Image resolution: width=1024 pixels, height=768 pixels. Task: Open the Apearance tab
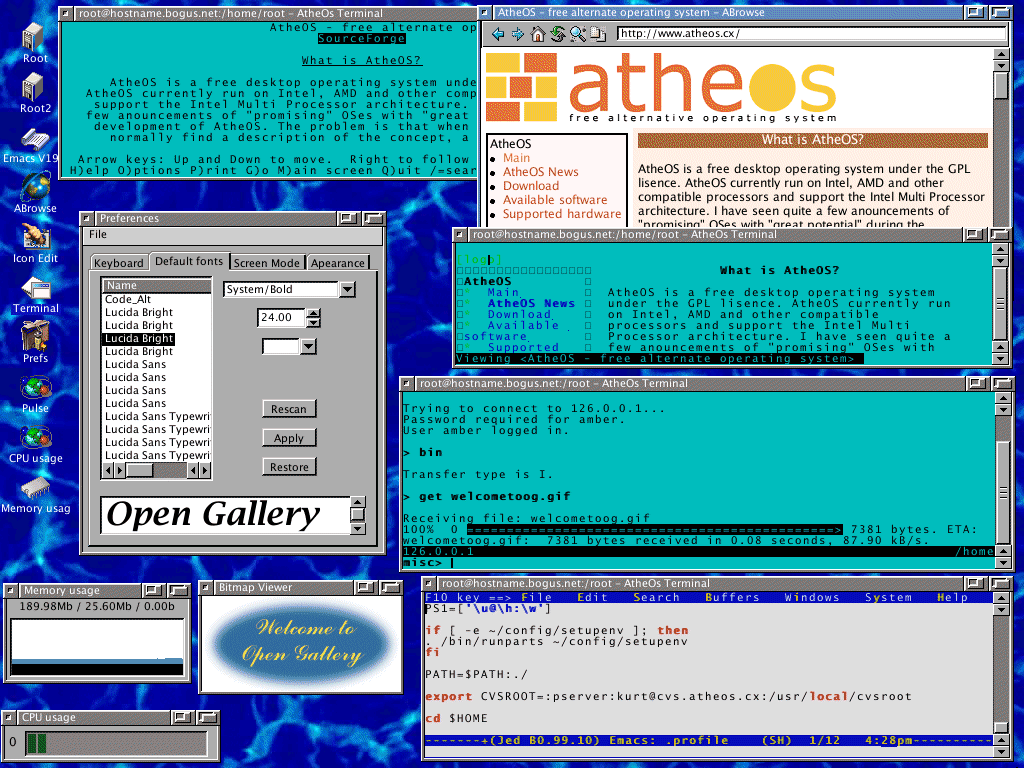pyautogui.click(x=338, y=263)
